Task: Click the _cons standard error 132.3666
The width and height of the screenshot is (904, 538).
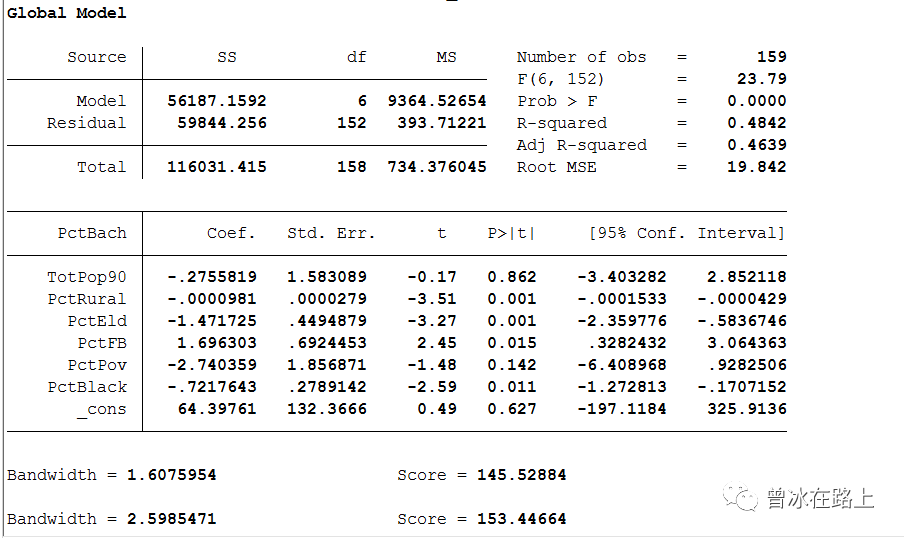Action: tap(327, 409)
